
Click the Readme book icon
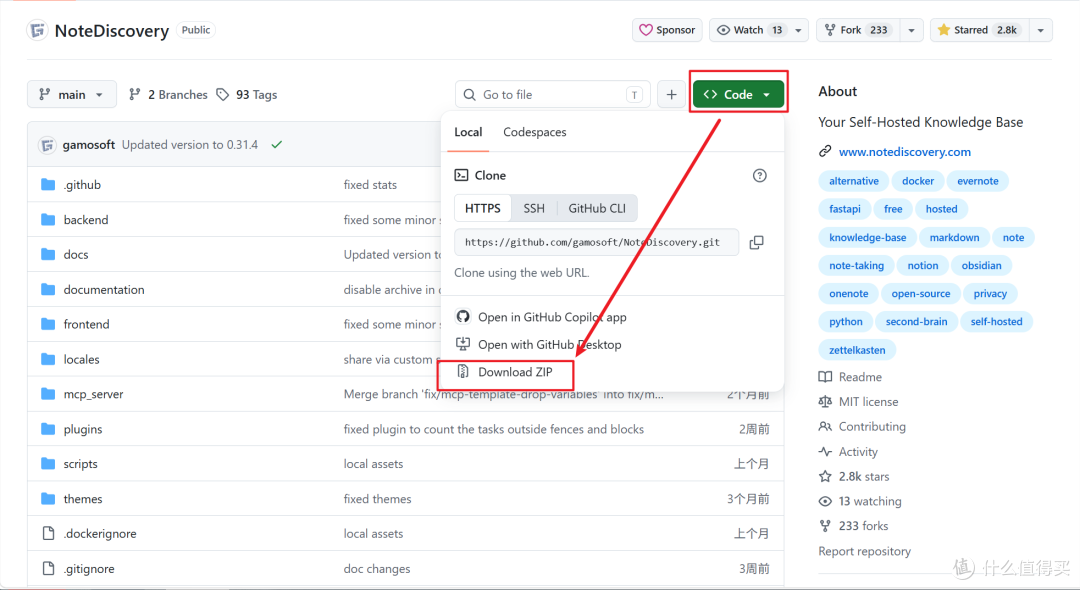point(825,377)
